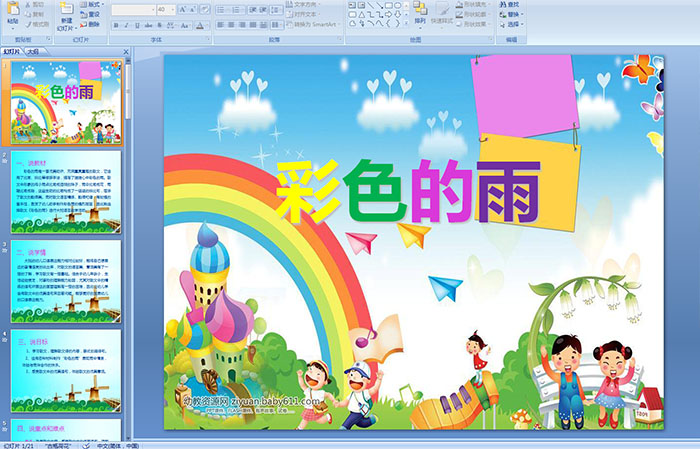Open the Columns dropdown button
The width and height of the screenshot is (700, 449).
click(277, 25)
